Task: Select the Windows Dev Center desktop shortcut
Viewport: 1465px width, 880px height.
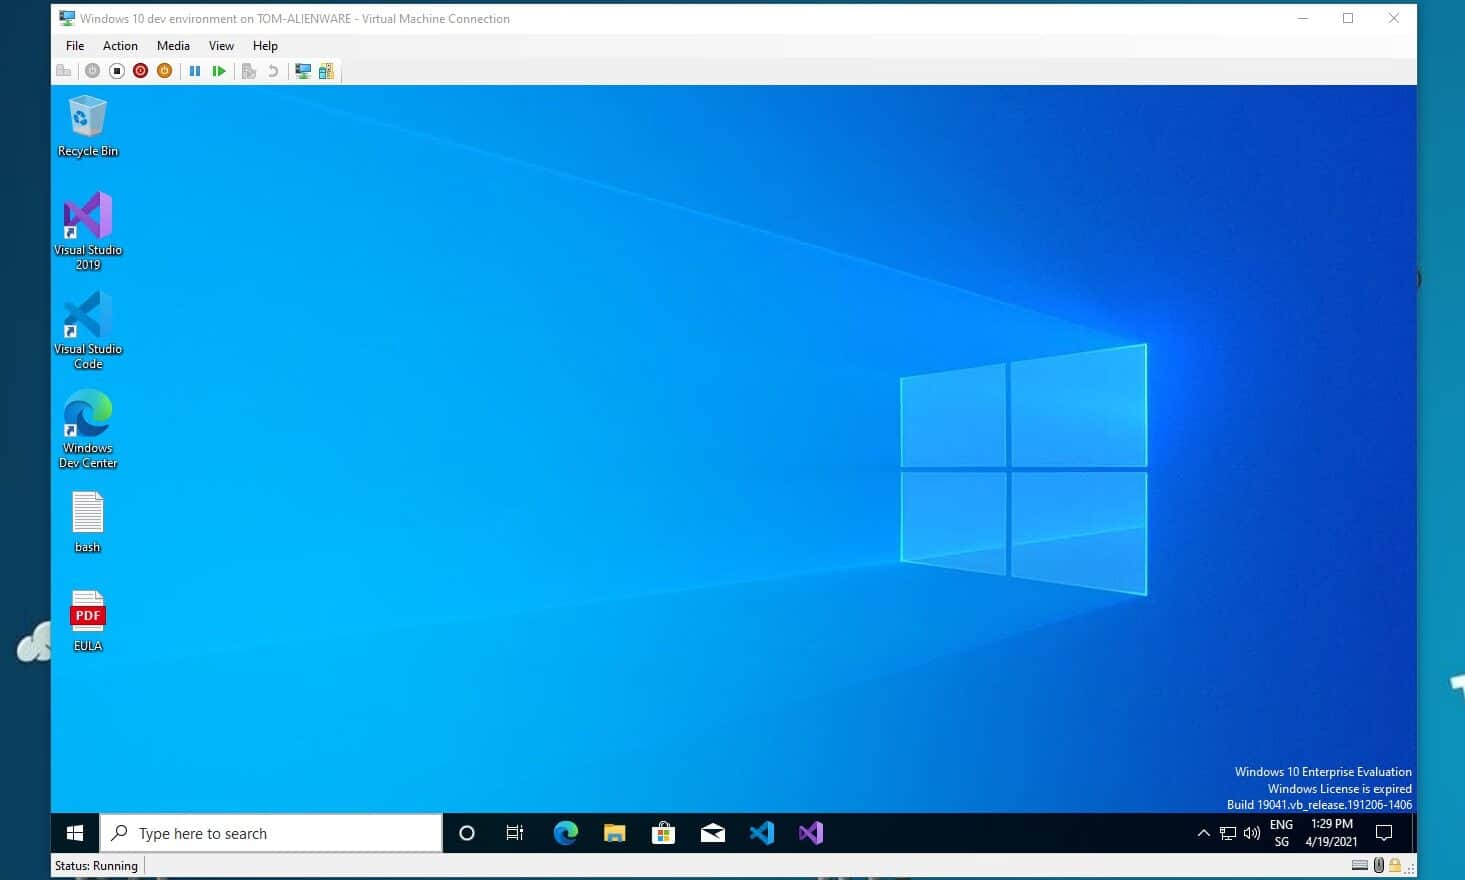Action: point(88,429)
